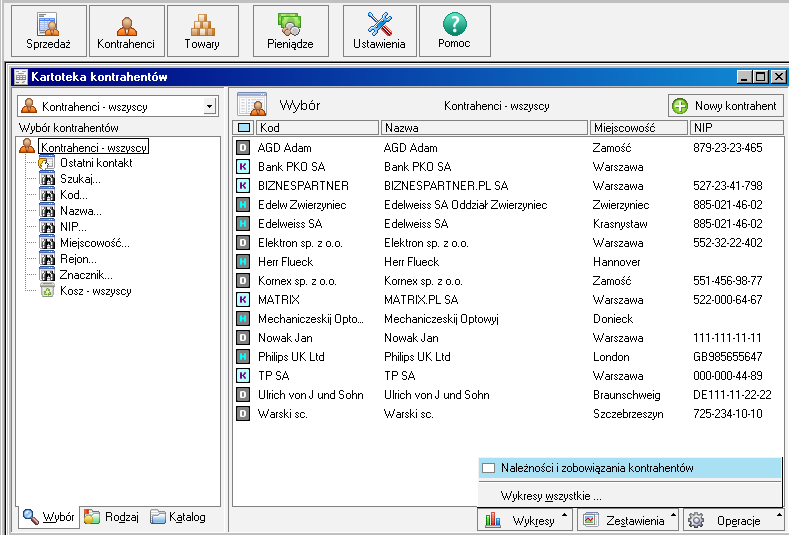Click the H icon for Mechaniczeskij Optowyj
Viewport: 789px width, 535px height.
tap(243, 319)
